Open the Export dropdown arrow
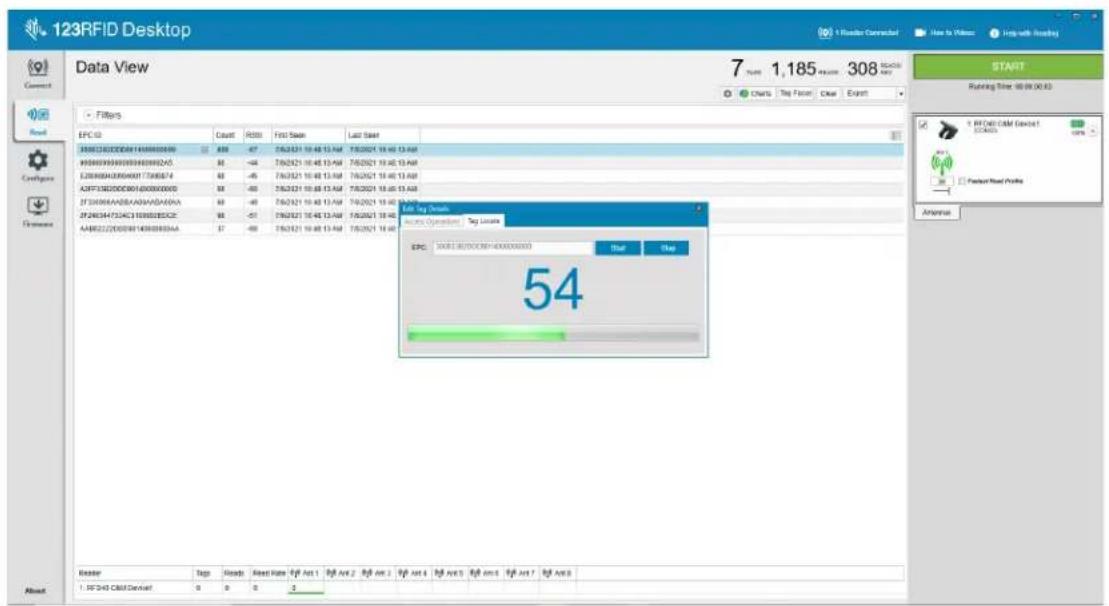Screen dimensions: 1109x606 tap(900, 93)
